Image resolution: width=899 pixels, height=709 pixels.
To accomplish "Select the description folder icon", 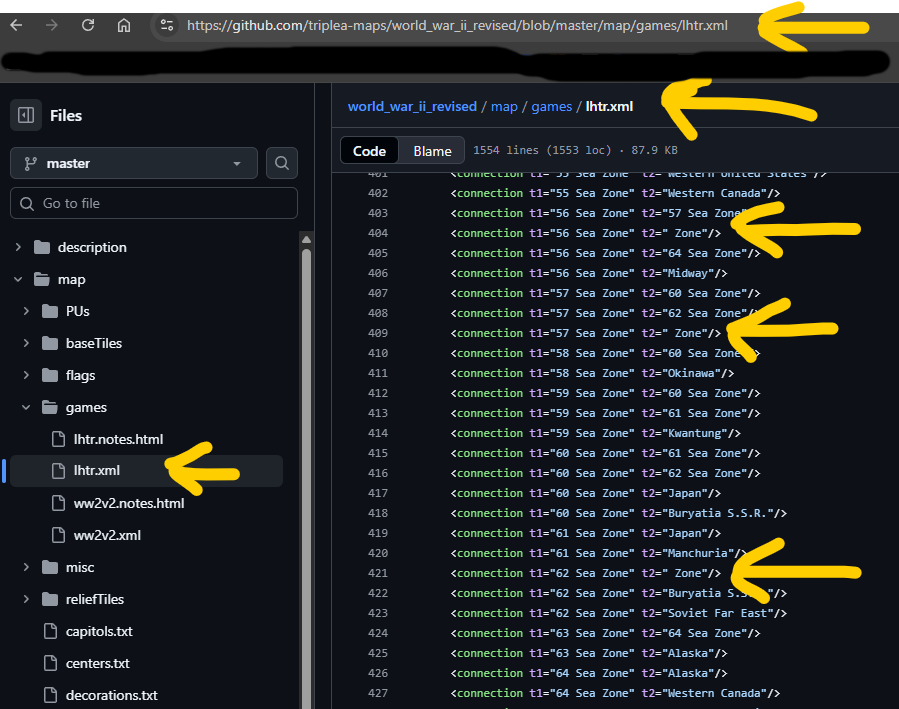I will (x=42, y=247).
